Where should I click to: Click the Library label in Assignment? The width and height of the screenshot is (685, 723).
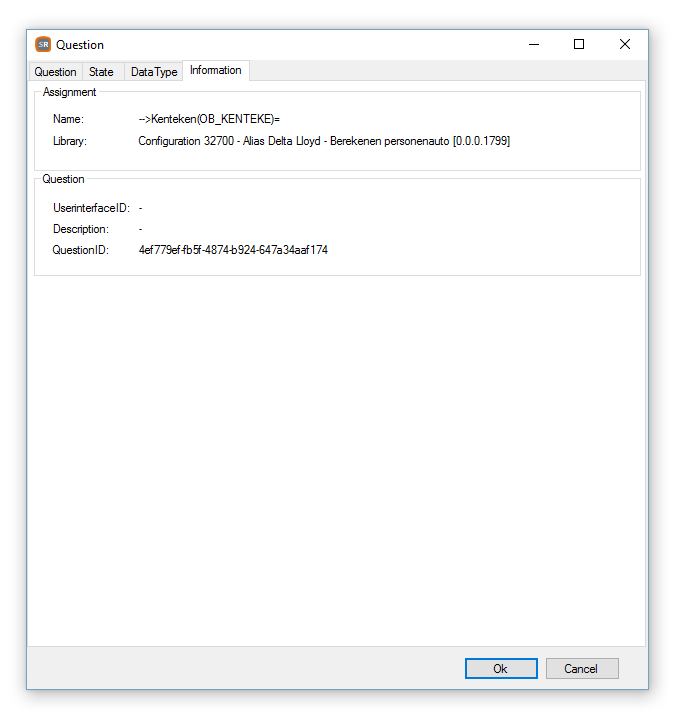click(x=70, y=141)
